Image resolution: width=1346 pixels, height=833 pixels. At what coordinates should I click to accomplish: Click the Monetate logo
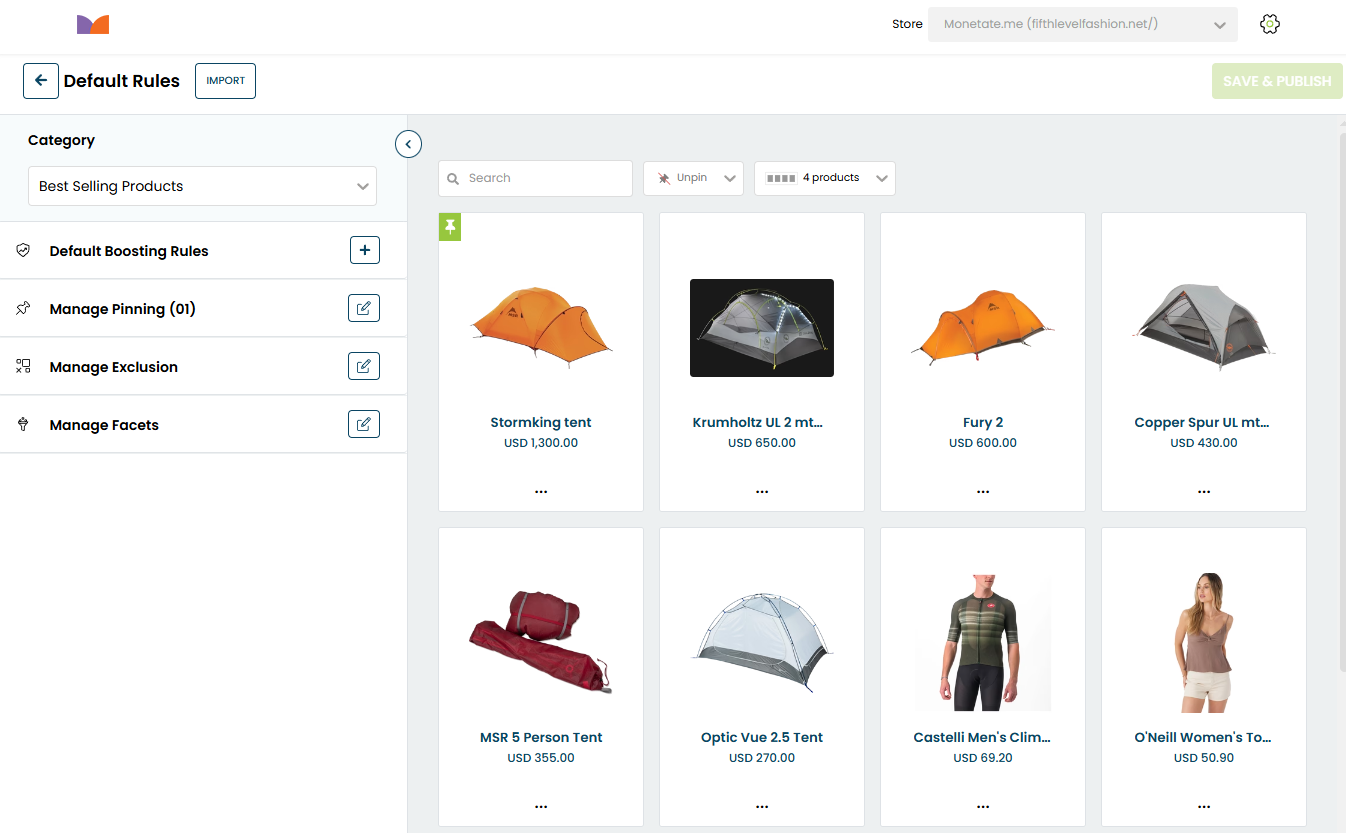pyautogui.click(x=93, y=25)
